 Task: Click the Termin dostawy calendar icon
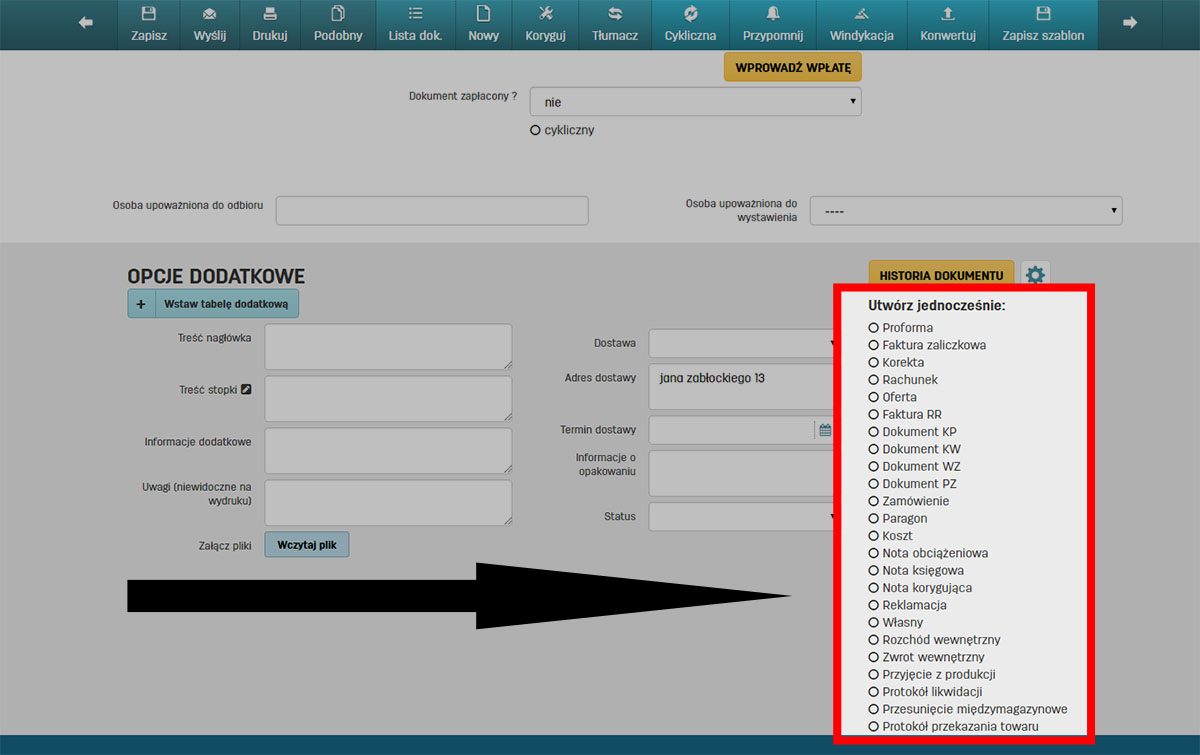click(x=825, y=430)
